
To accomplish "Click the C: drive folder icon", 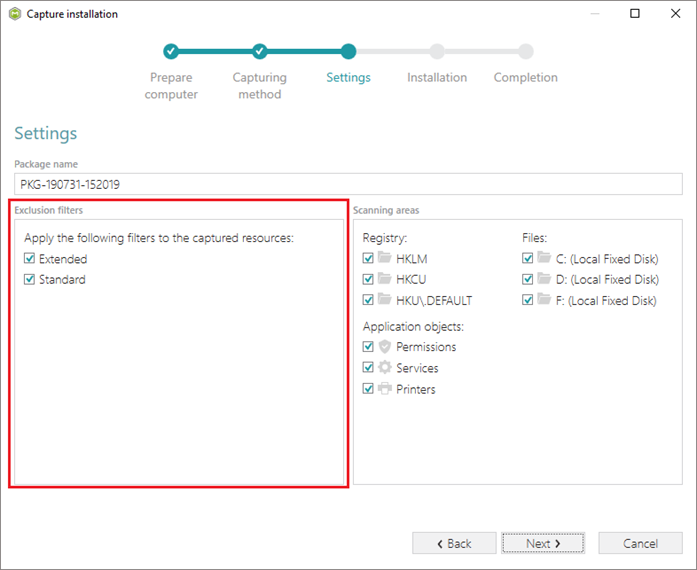I will tap(544, 257).
